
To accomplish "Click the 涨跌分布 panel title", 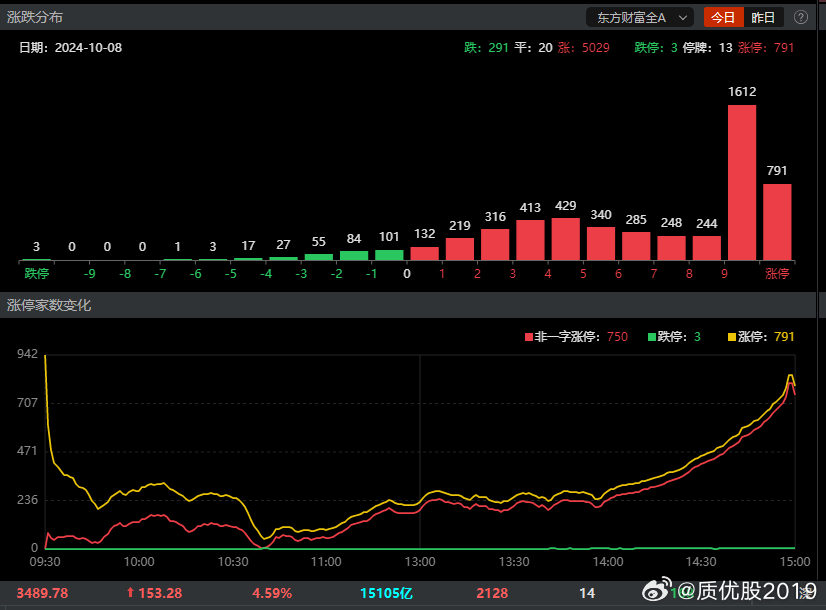I will (x=35, y=17).
